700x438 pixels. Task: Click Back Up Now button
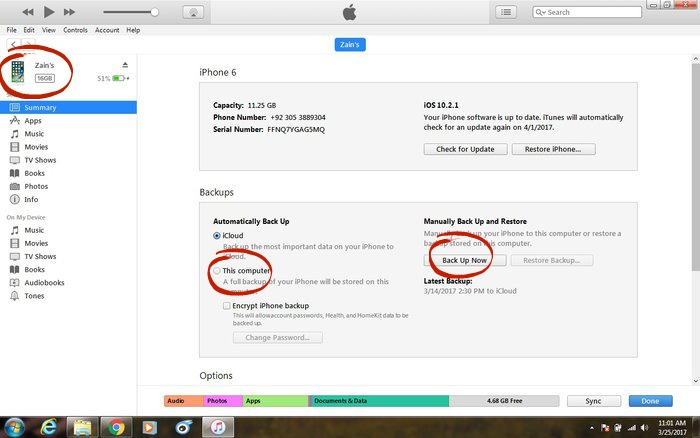464,260
